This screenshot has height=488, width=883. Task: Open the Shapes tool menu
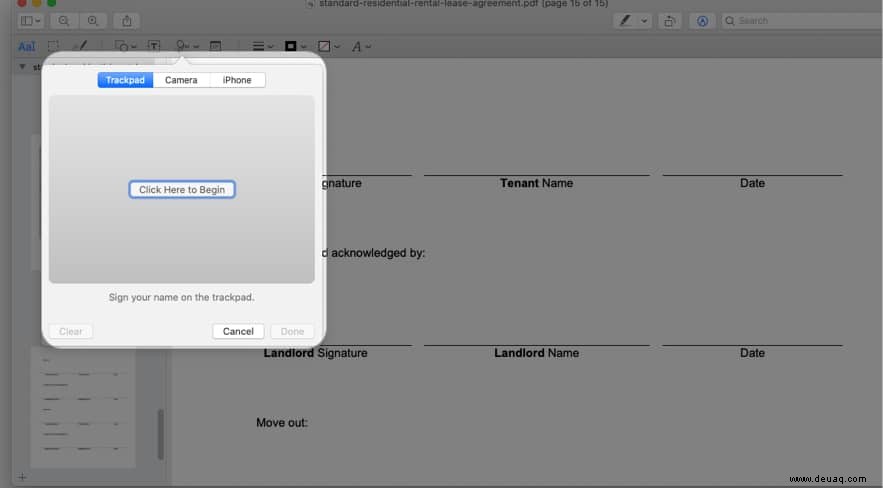coord(124,46)
